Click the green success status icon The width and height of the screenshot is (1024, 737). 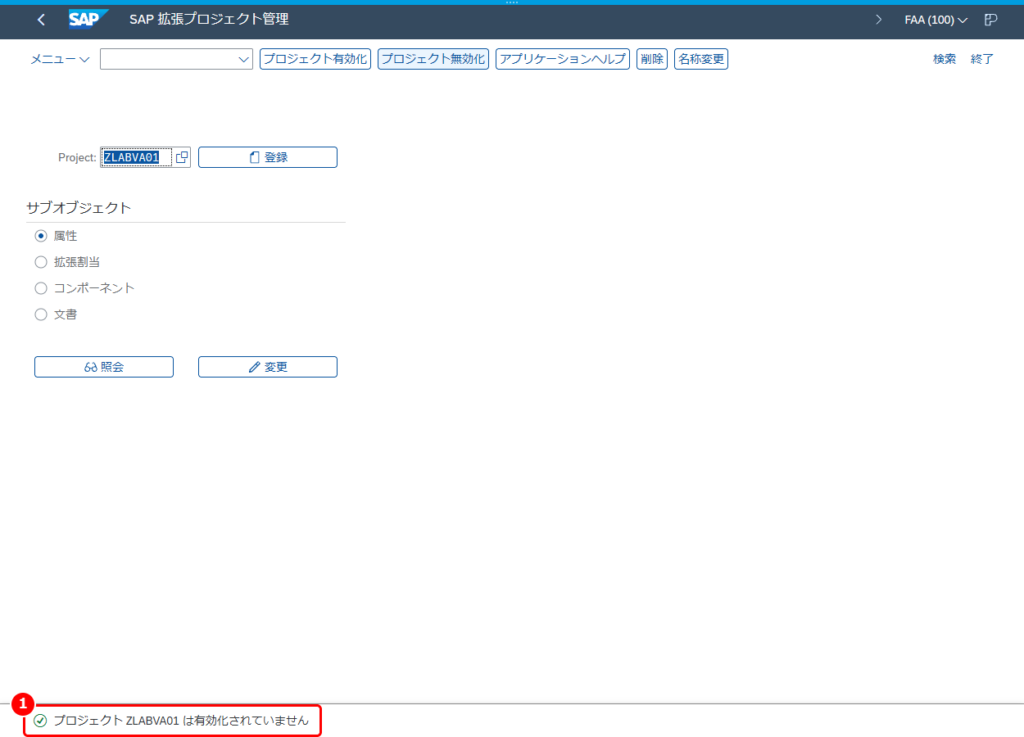point(40,721)
